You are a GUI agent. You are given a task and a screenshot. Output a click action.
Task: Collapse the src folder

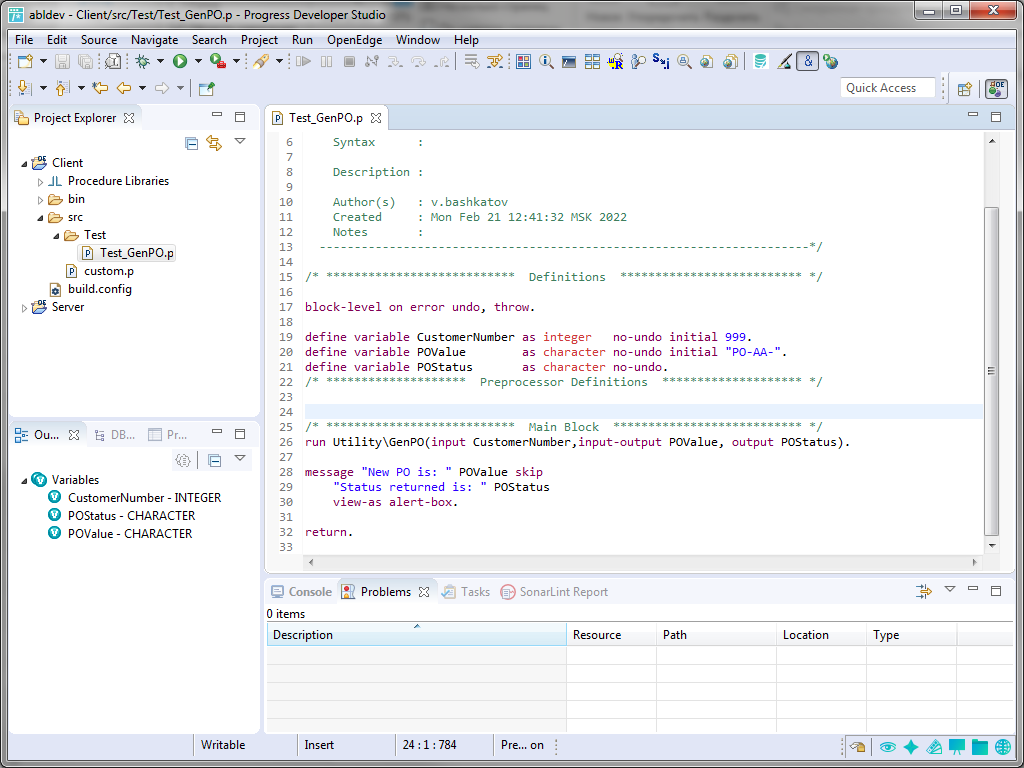(40, 217)
